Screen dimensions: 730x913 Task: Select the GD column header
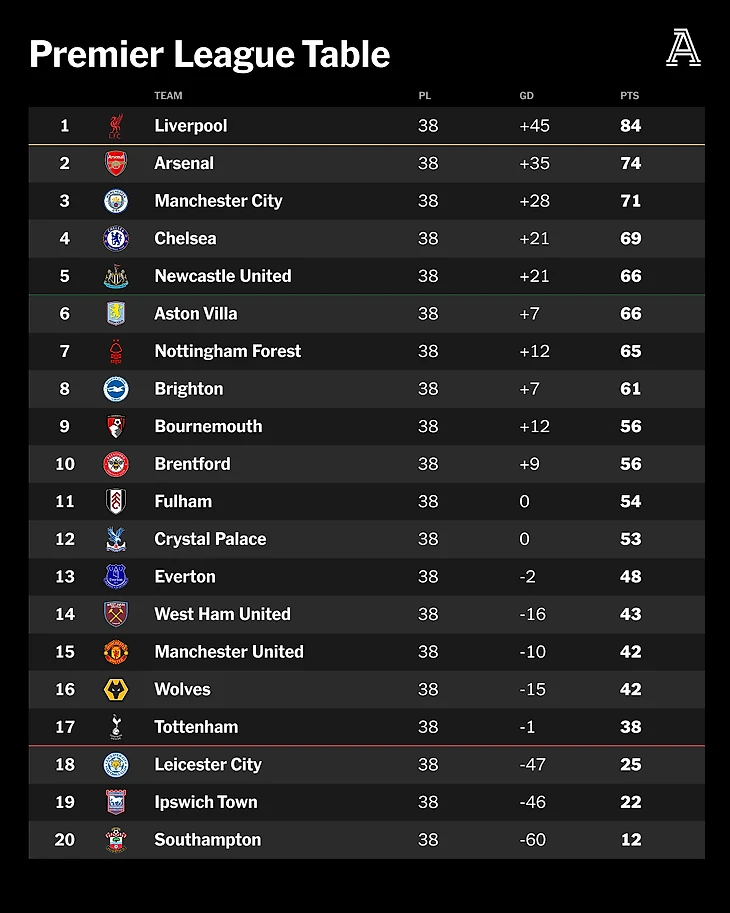tap(526, 95)
